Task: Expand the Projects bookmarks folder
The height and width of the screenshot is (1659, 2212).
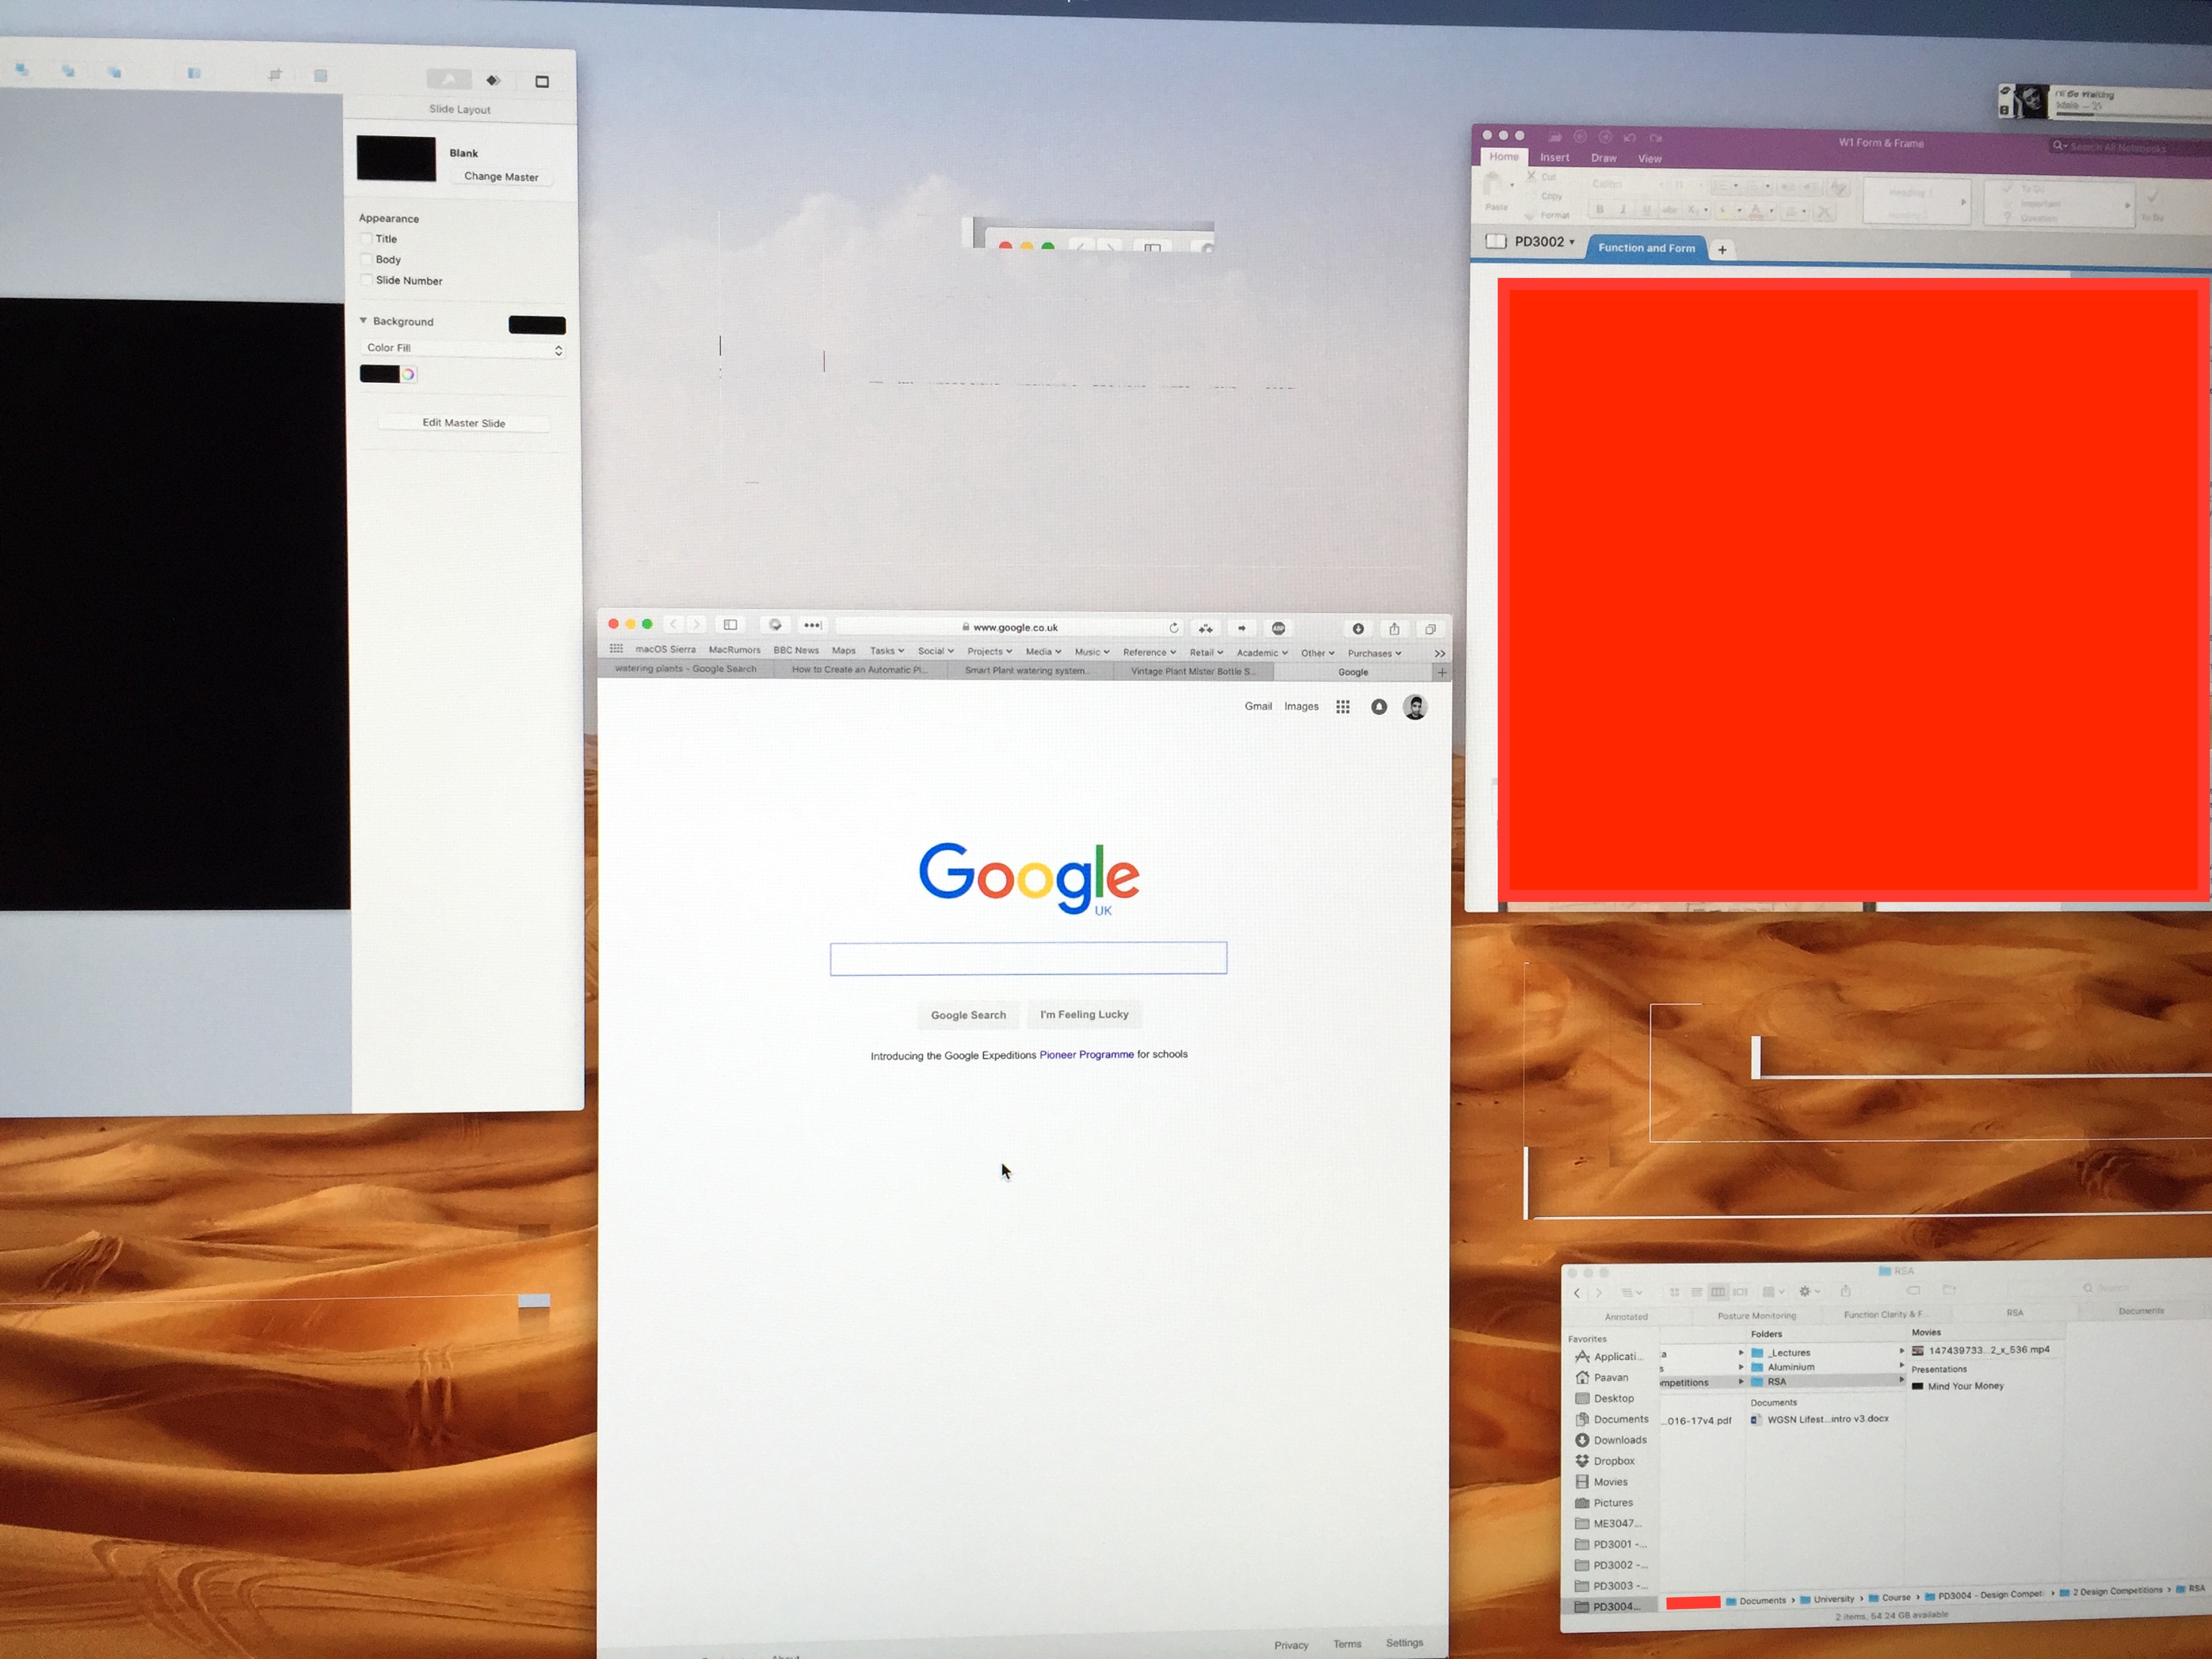Action: [990, 651]
